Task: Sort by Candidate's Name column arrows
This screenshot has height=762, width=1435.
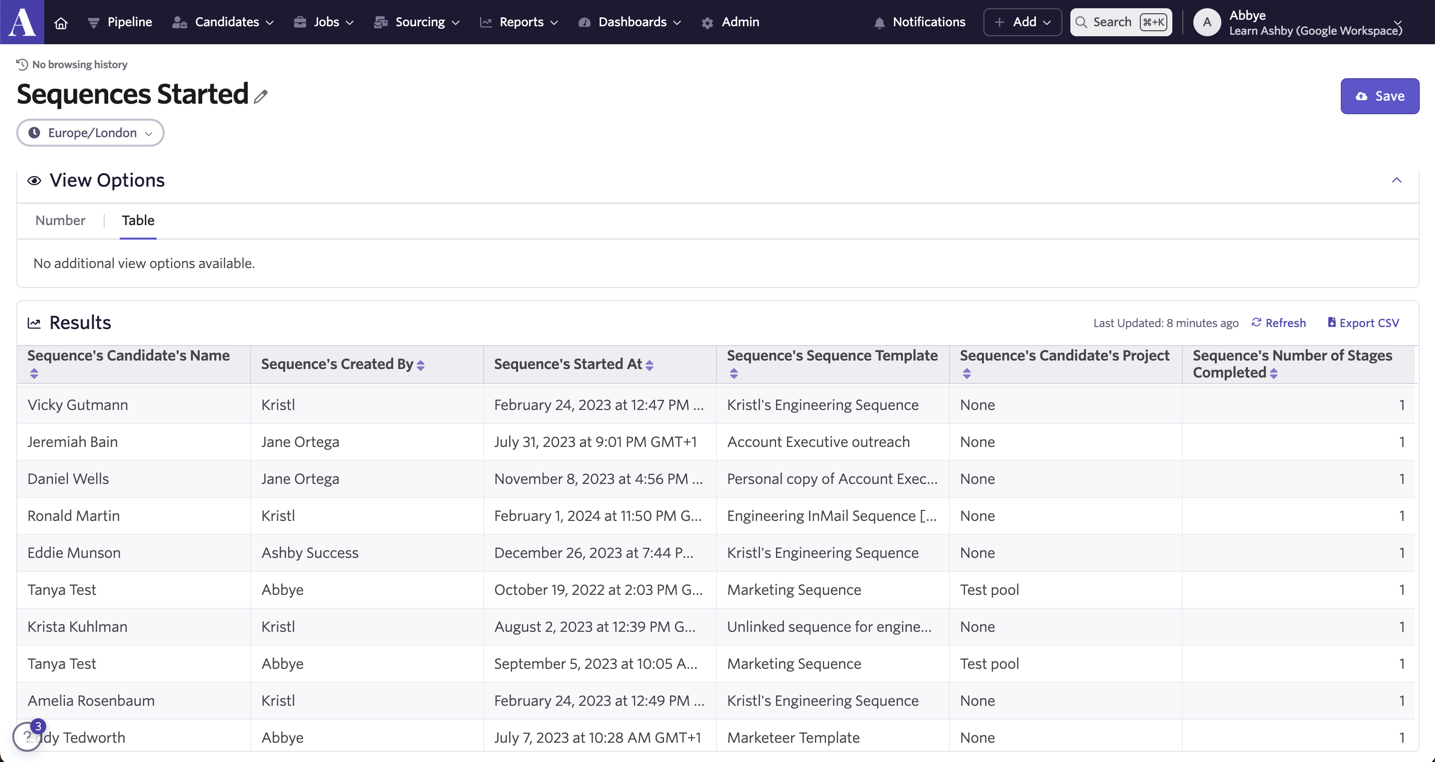Action: [34, 374]
